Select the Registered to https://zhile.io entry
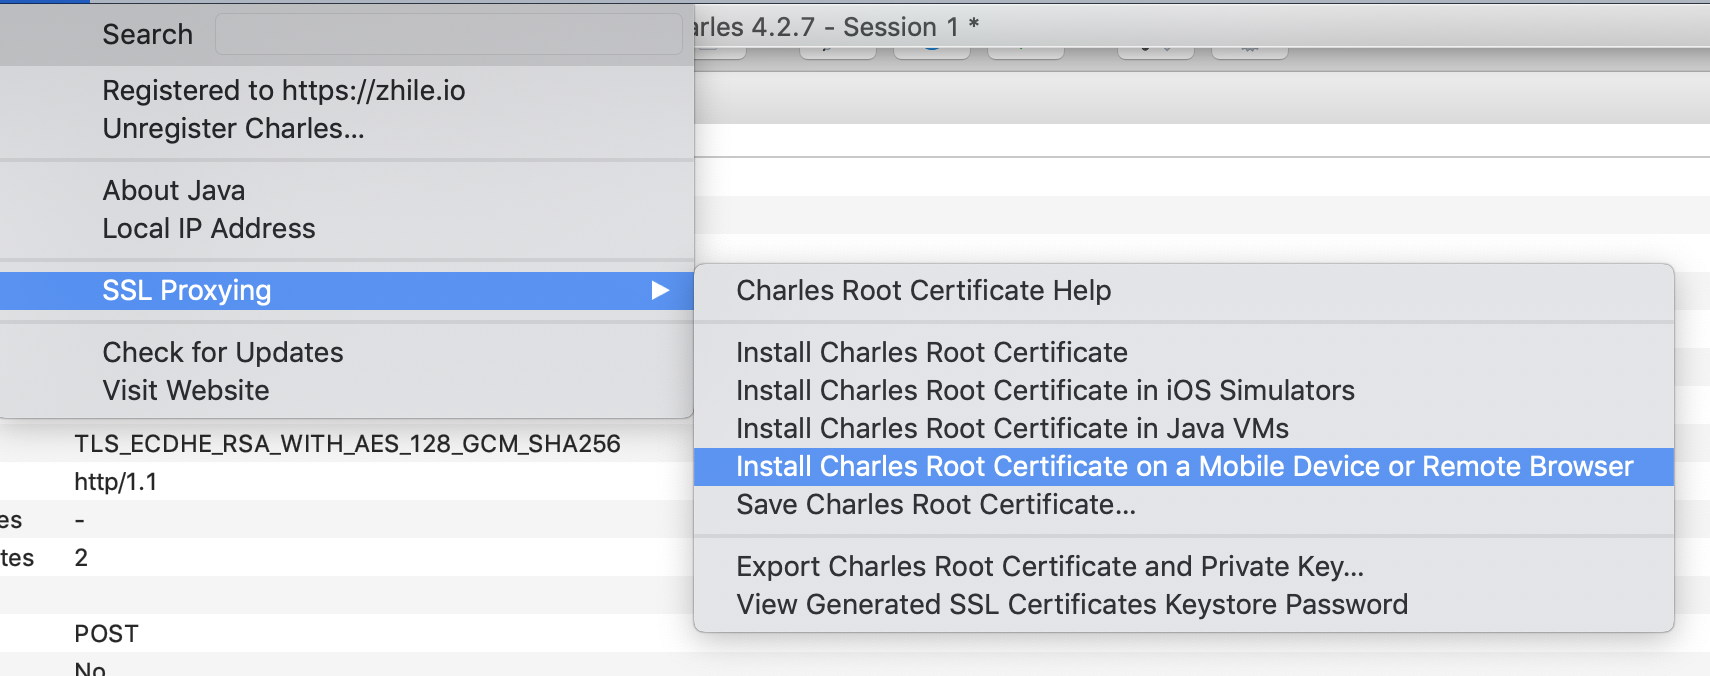The height and width of the screenshot is (676, 1710). (283, 91)
